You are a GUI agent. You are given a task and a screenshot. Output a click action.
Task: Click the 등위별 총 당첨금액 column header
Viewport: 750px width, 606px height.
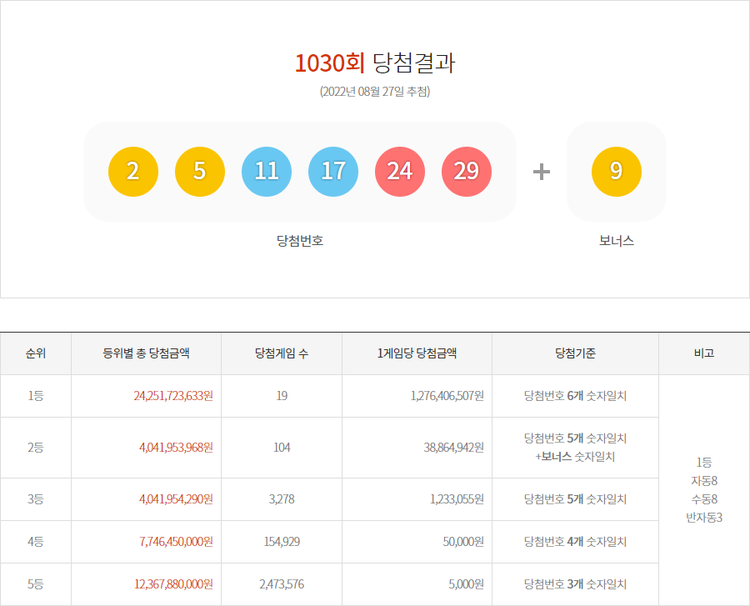pos(146,353)
